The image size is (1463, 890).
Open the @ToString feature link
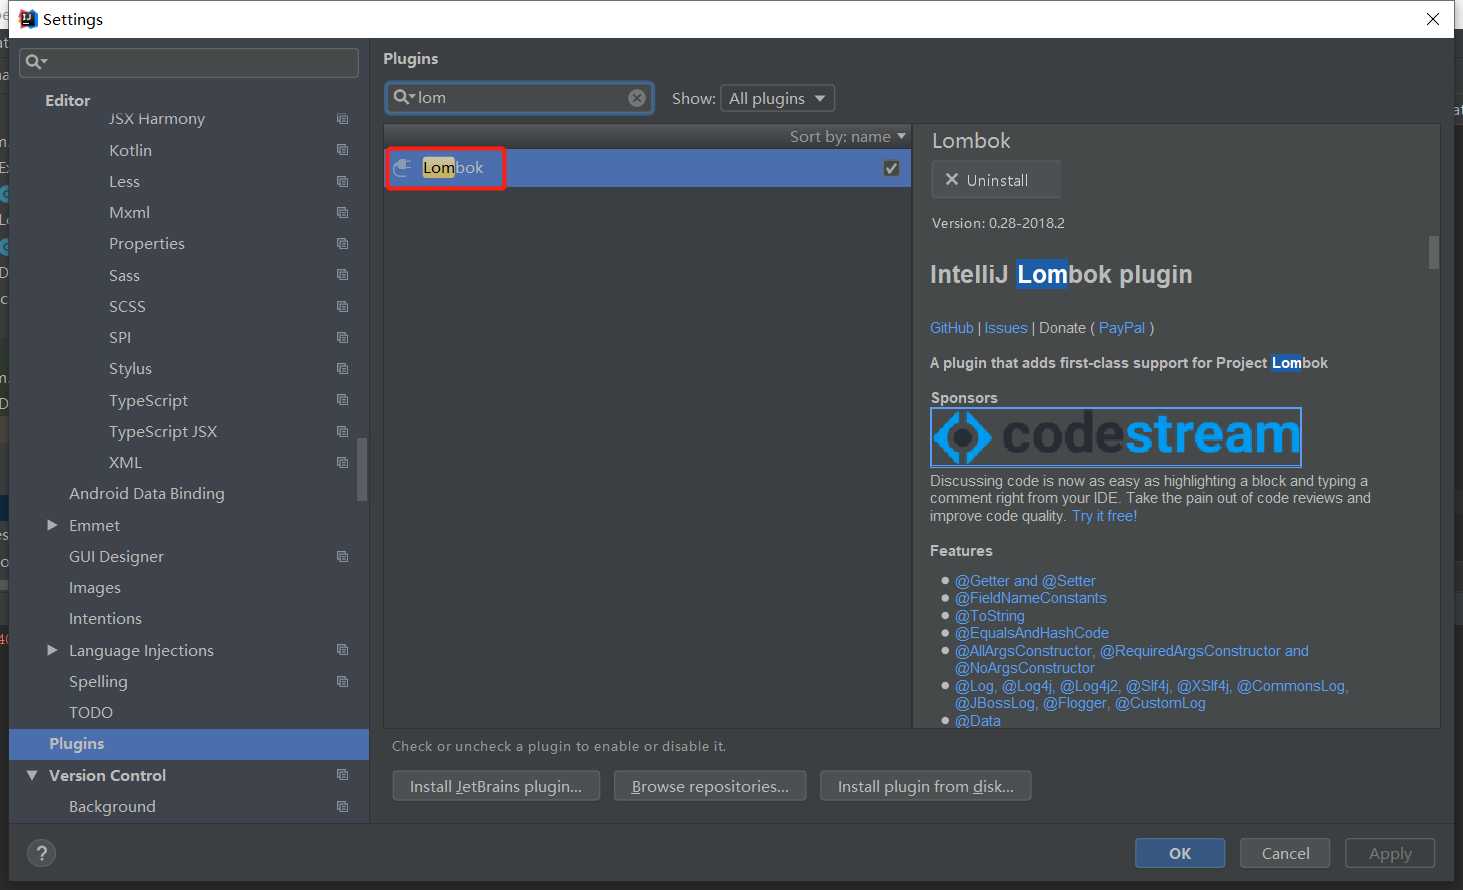[990, 616]
